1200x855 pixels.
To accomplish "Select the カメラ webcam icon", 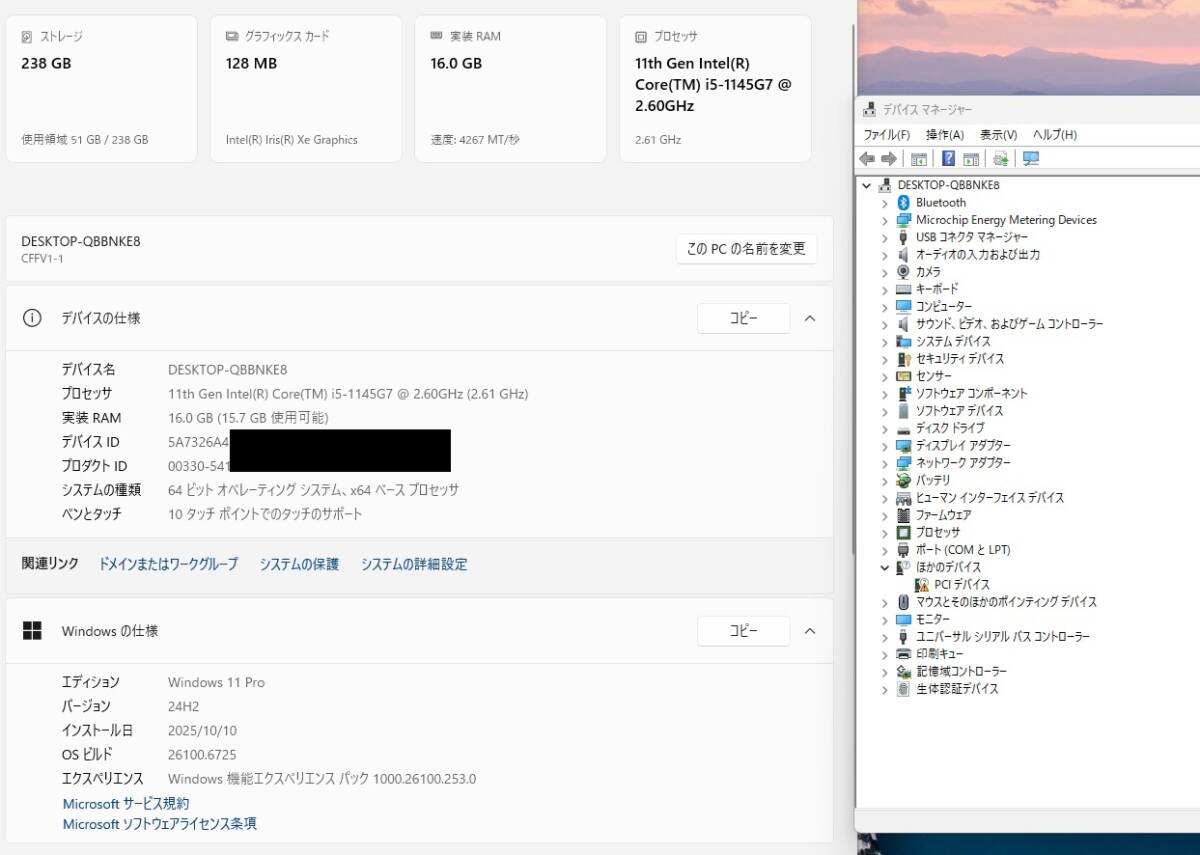I will click(904, 272).
